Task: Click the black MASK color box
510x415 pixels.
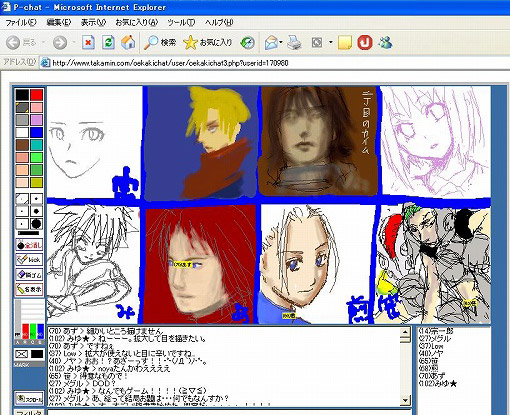Action: (x=37, y=354)
